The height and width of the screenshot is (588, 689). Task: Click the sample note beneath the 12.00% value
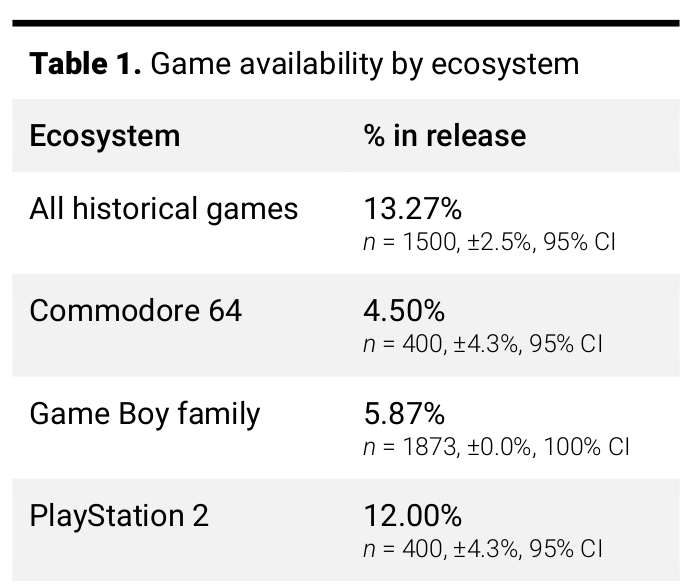click(x=482, y=548)
